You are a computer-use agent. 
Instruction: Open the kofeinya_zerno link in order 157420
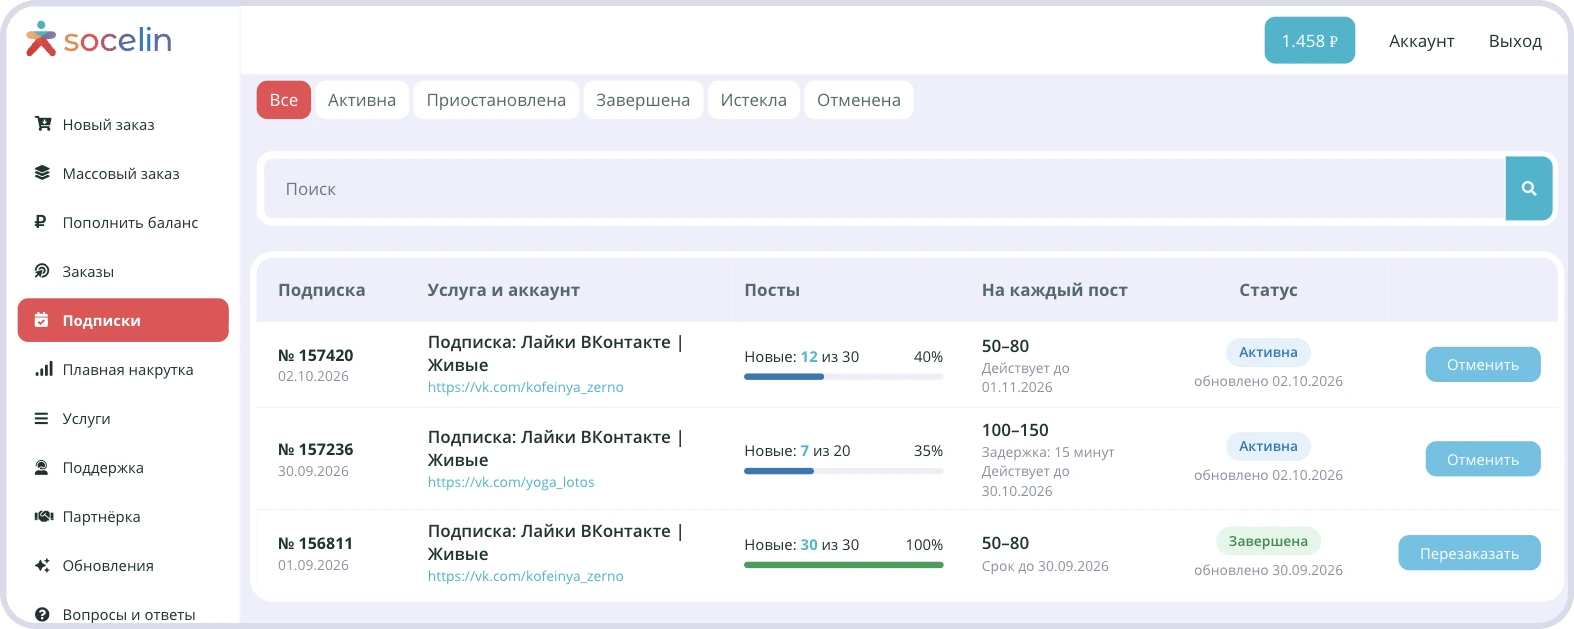pos(526,387)
